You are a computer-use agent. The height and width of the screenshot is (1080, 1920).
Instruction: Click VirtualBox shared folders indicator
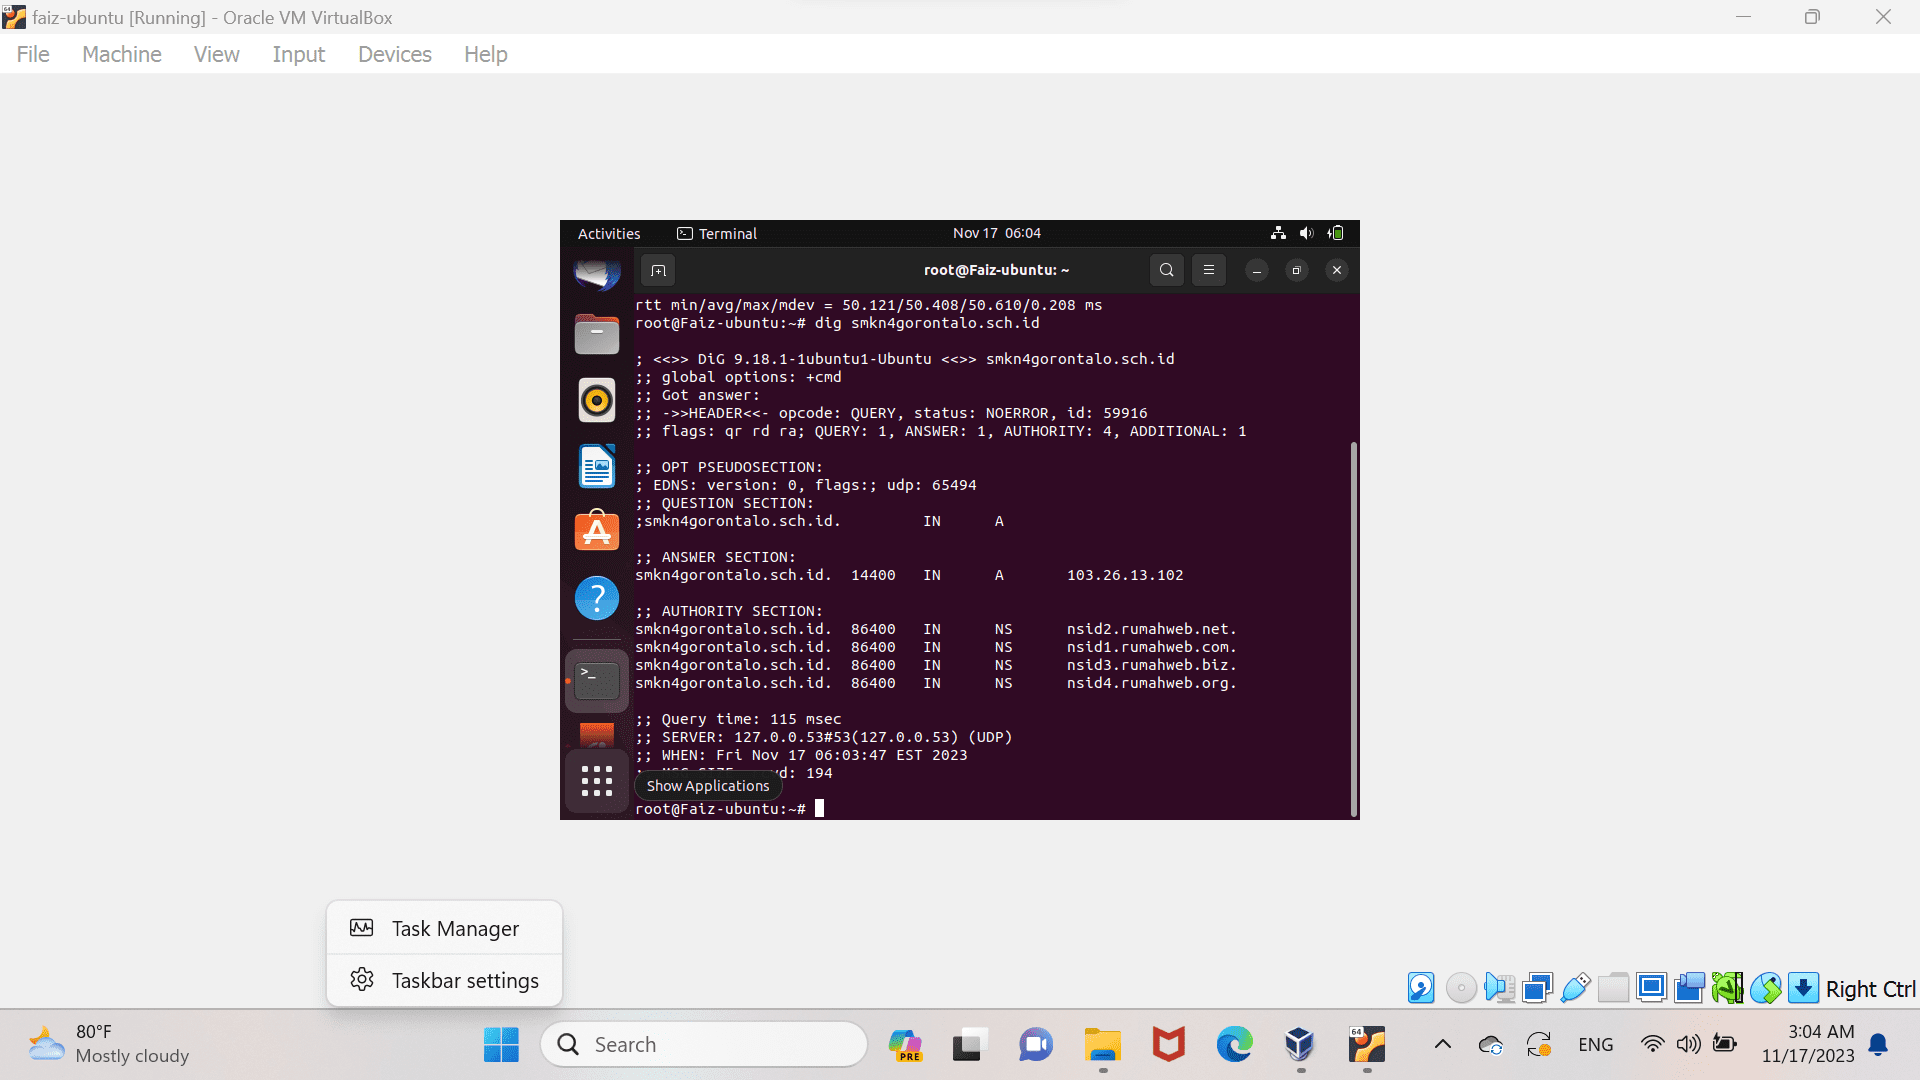[x=1613, y=988]
